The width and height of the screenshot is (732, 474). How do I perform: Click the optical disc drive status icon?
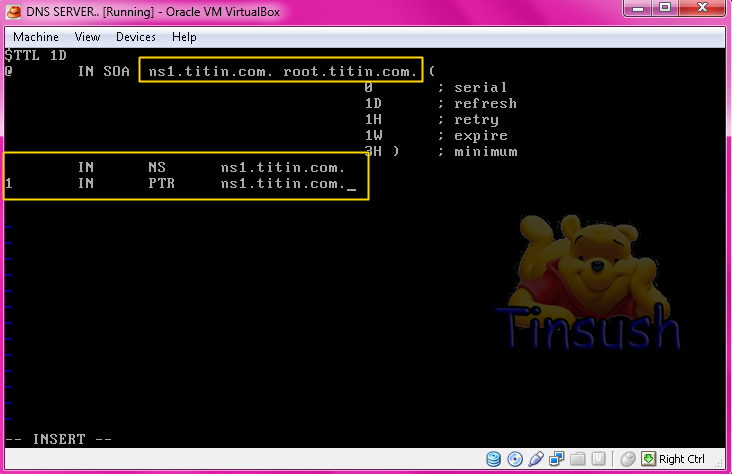(514, 459)
